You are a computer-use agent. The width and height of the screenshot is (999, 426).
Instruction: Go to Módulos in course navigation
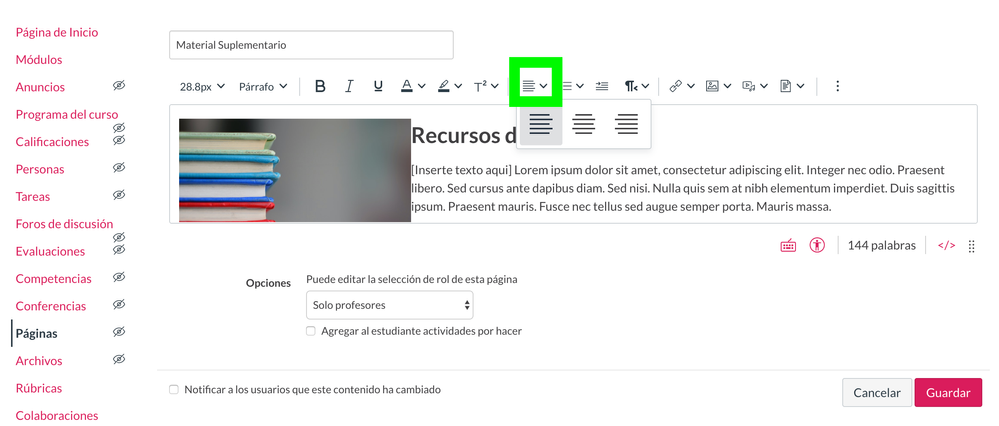[x=39, y=60]
